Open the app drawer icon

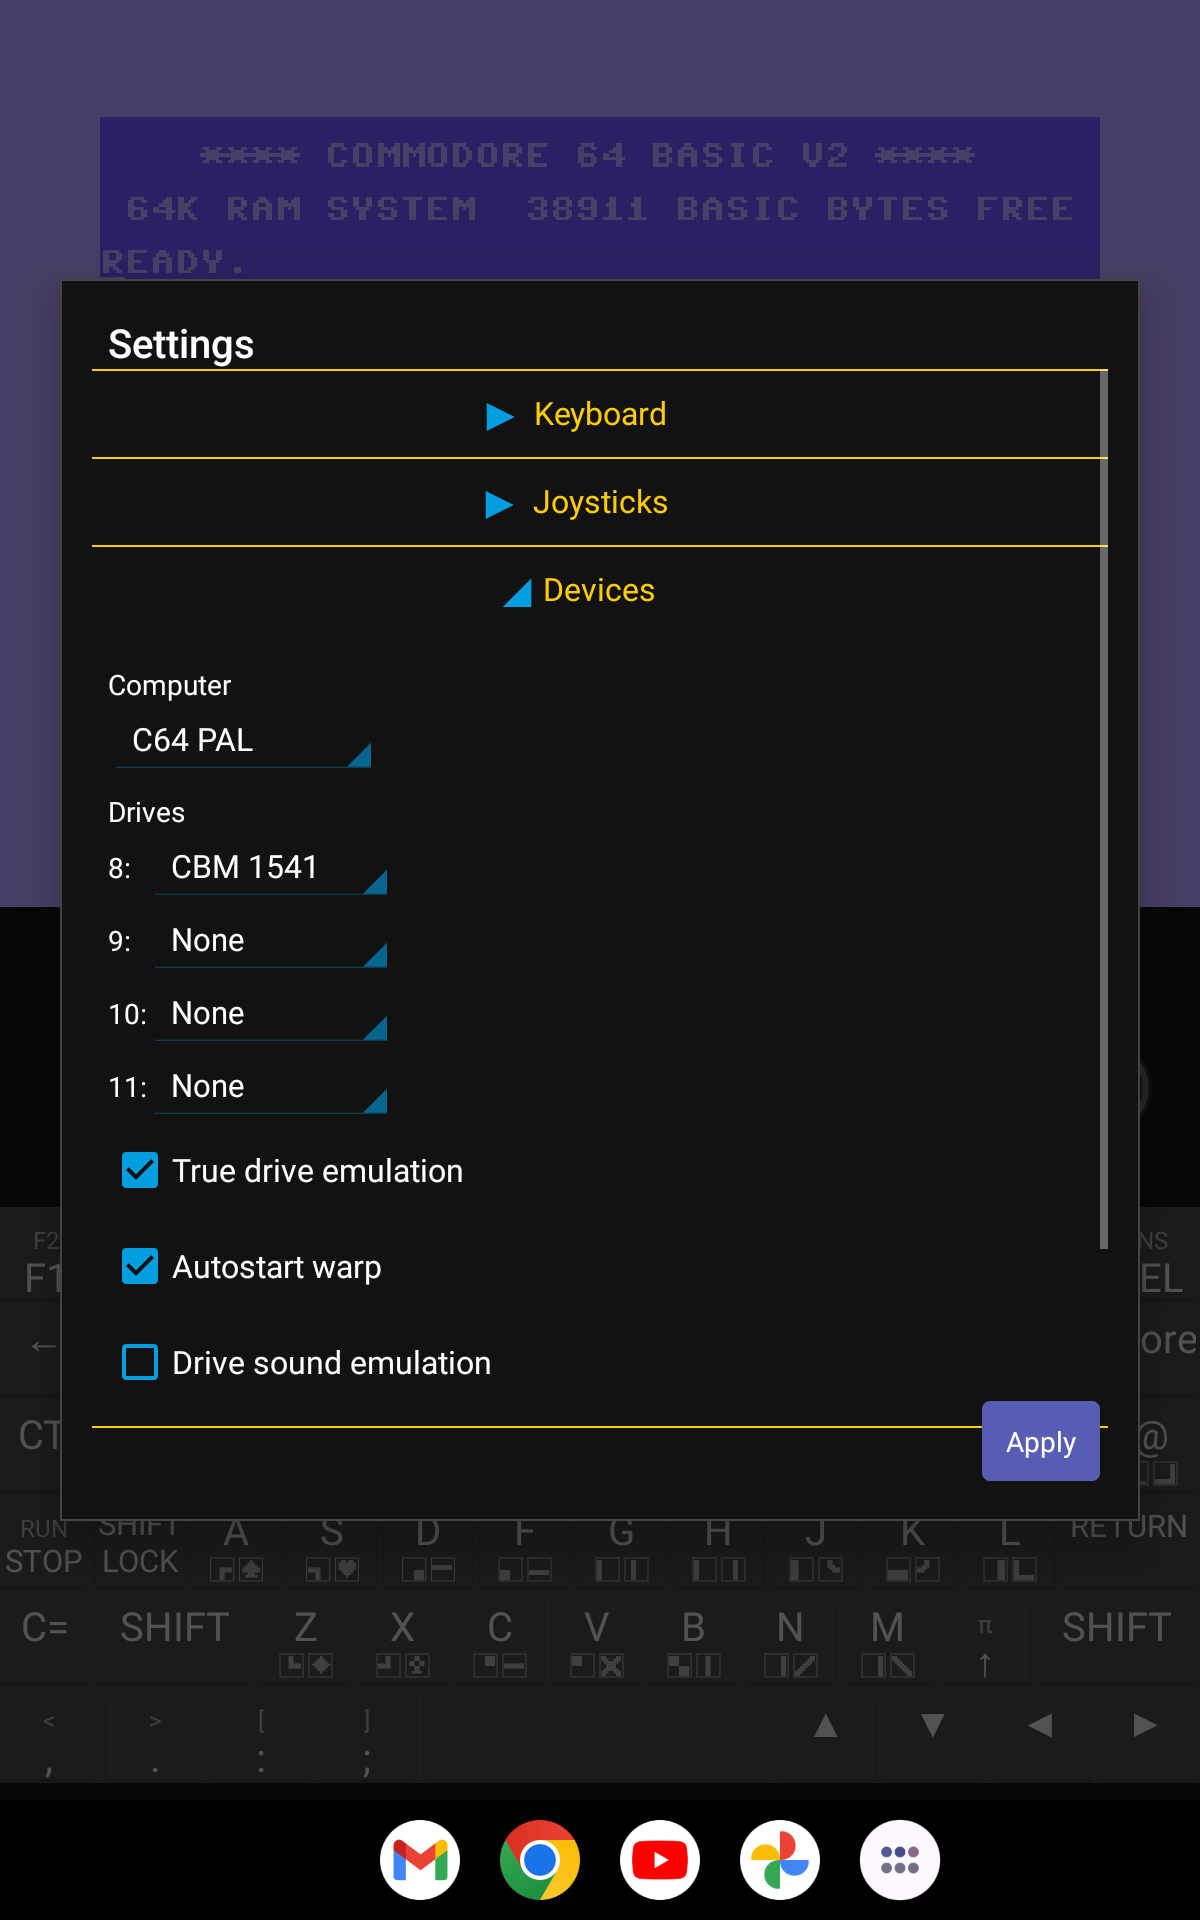900,1860
